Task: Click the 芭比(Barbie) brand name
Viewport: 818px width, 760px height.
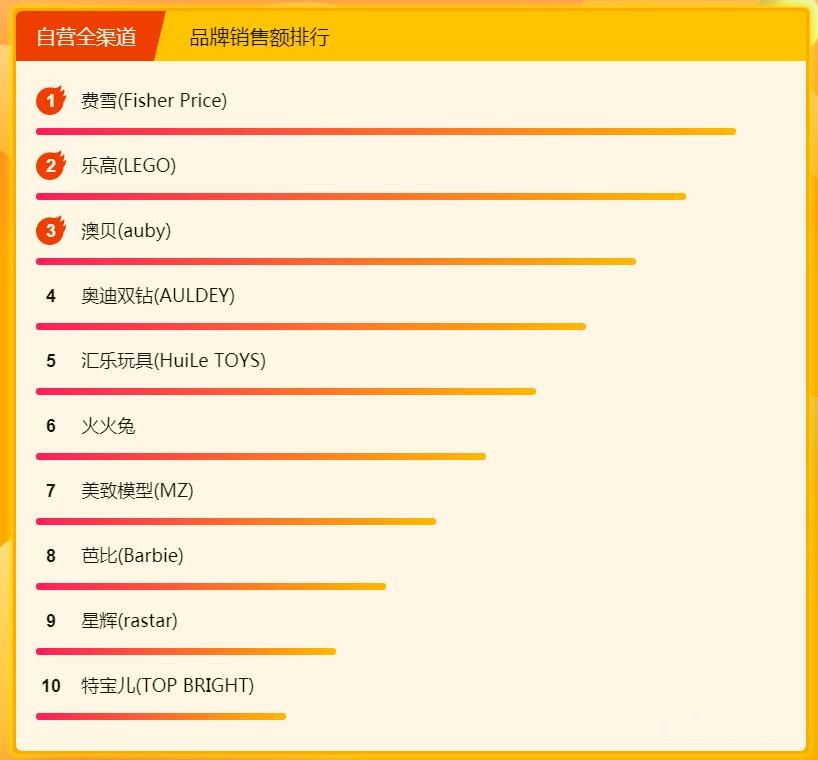Action: (132, 556)
